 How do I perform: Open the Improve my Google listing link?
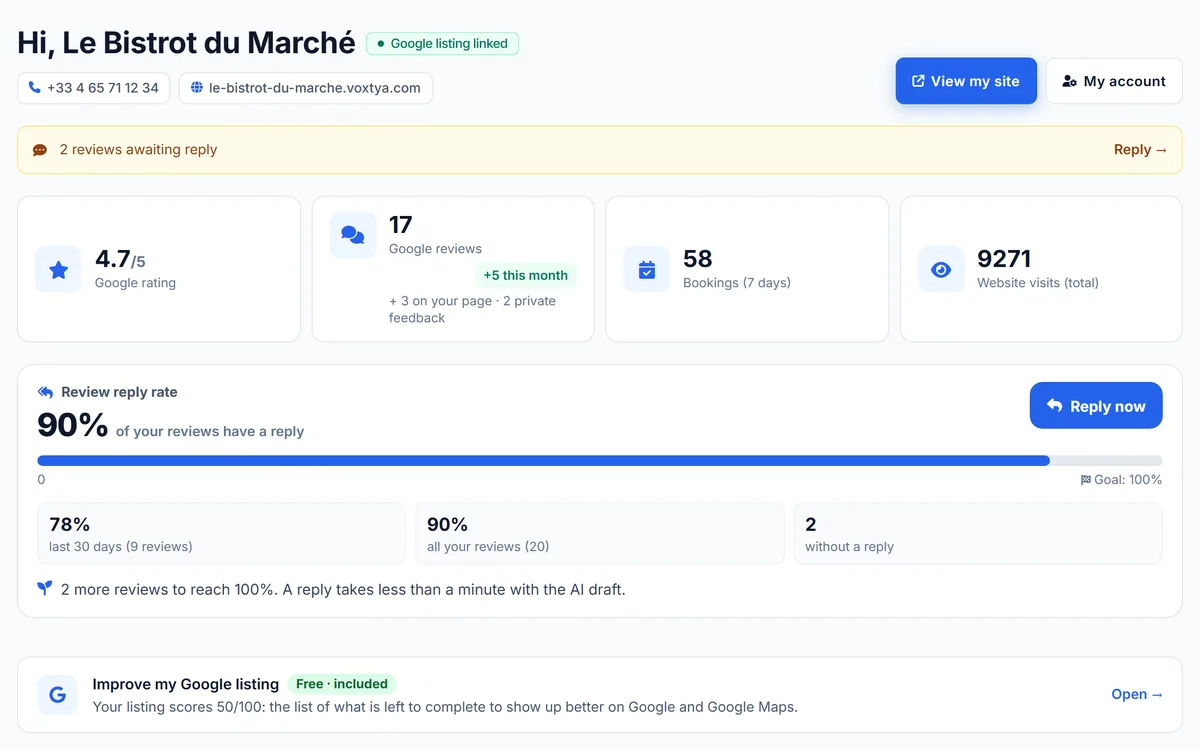pyautogui.click(x=1137, y=694)
